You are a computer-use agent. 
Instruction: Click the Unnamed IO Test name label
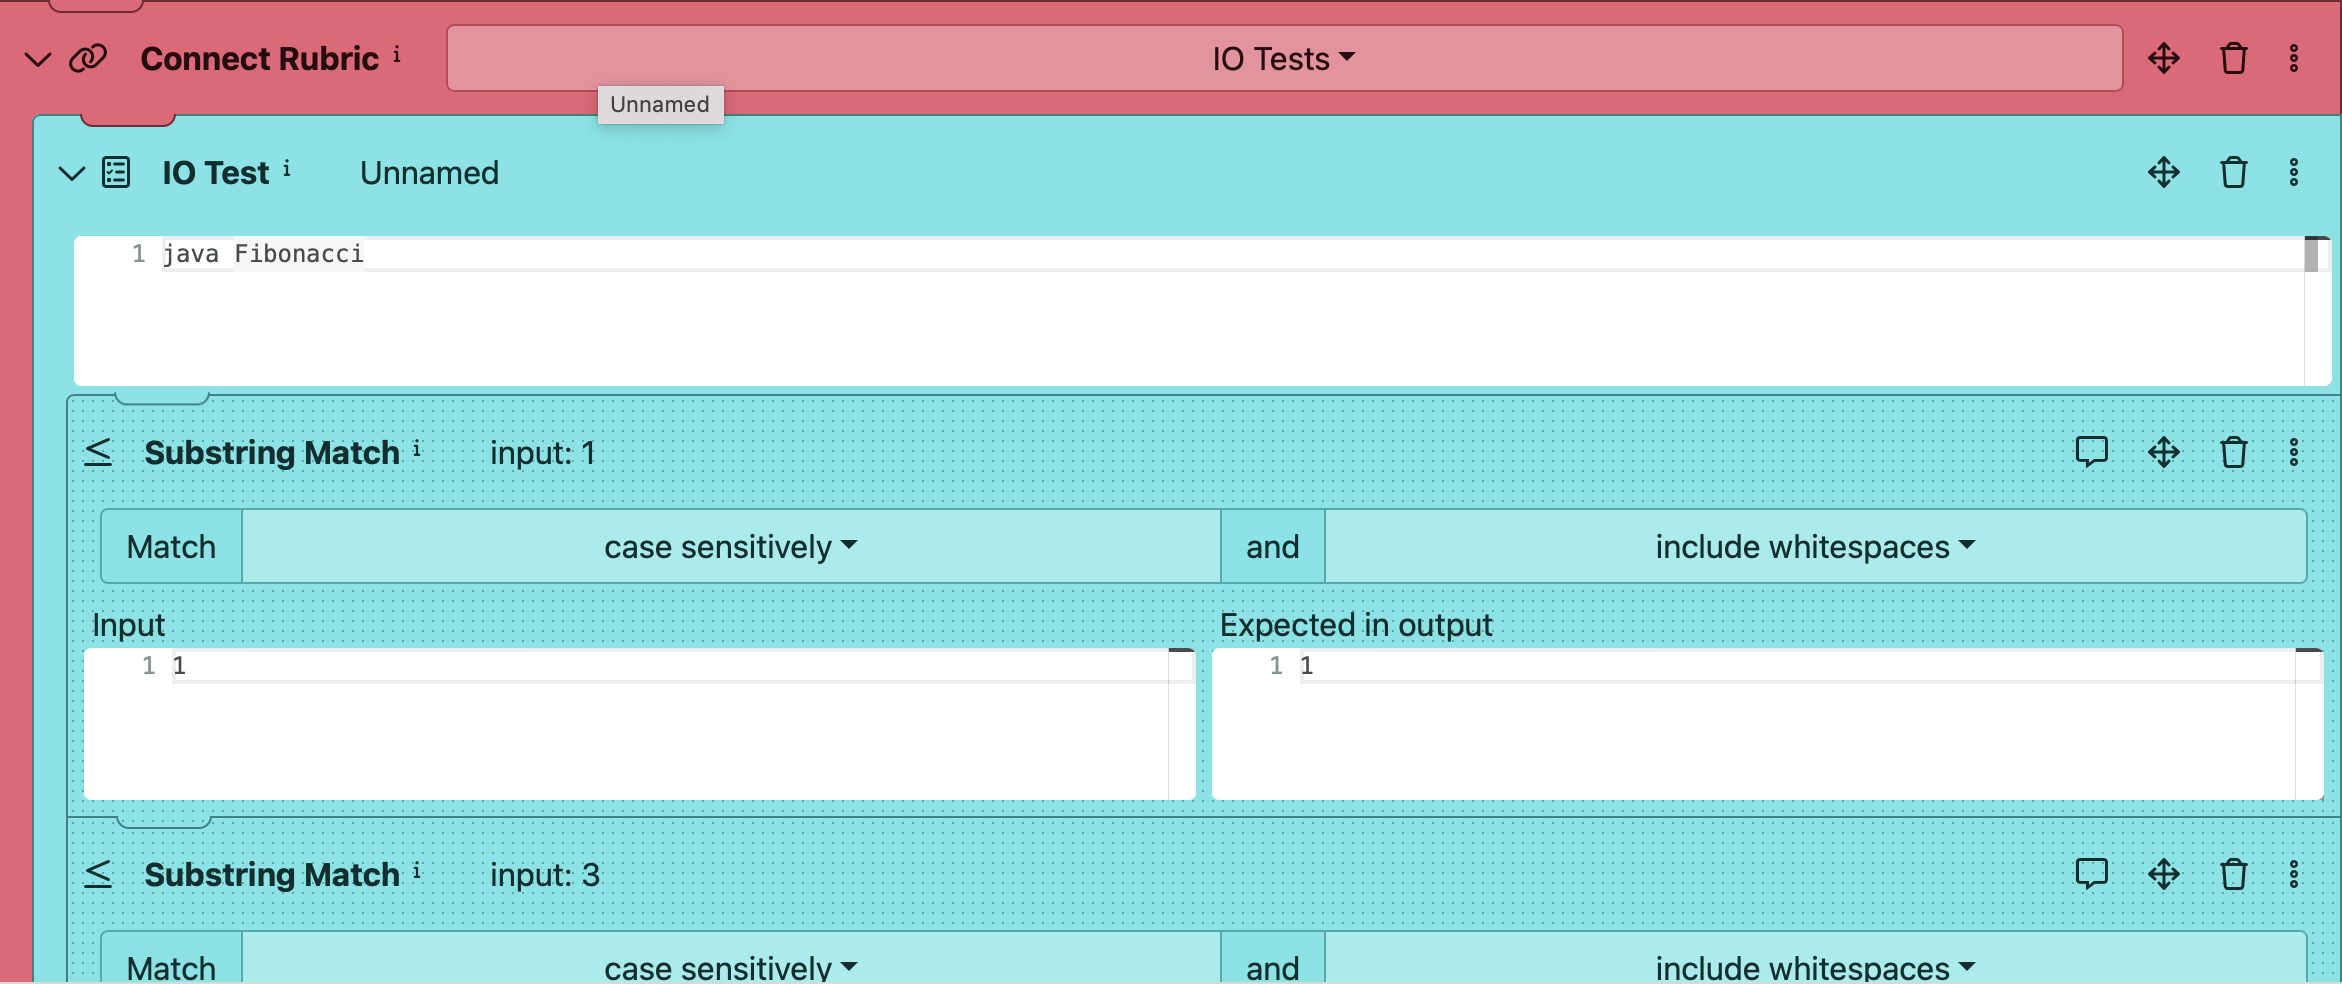429,173
